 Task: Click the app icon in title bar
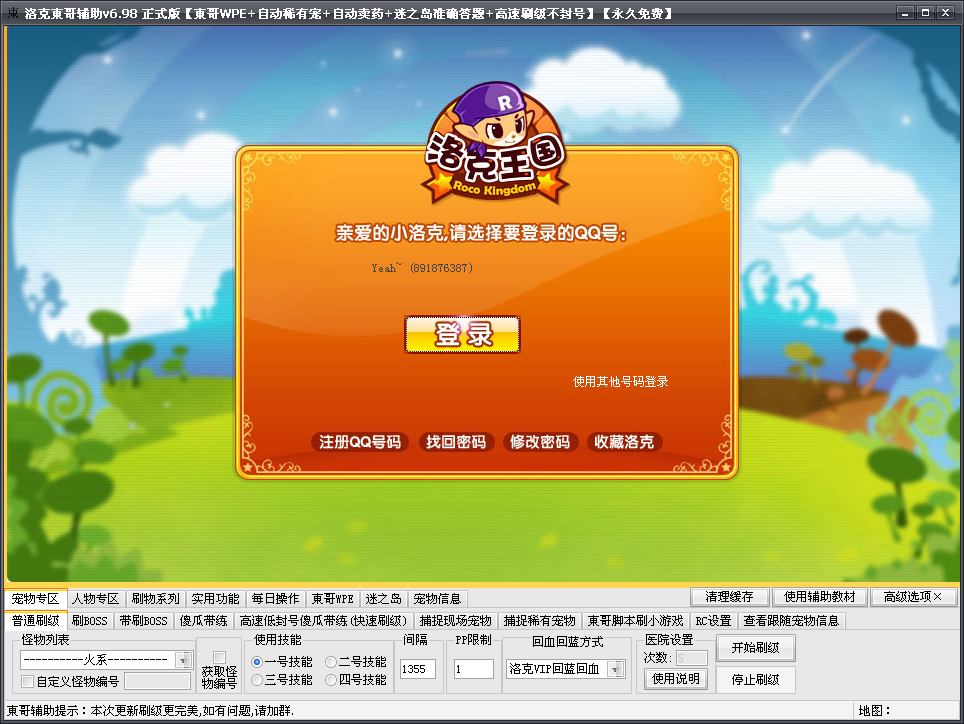pos(12,13)
